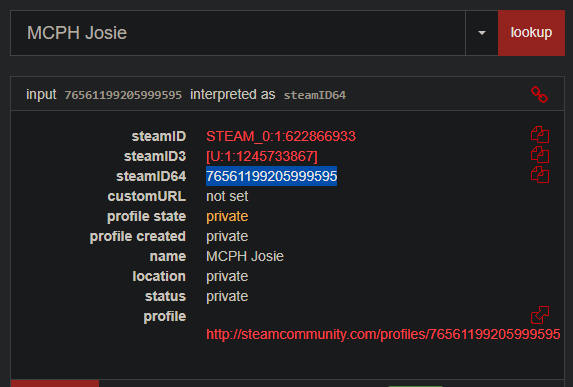Click the permalink chain icon in the header
The width and height of the screenshot is (573, 387).
click(x=539, y=95)
